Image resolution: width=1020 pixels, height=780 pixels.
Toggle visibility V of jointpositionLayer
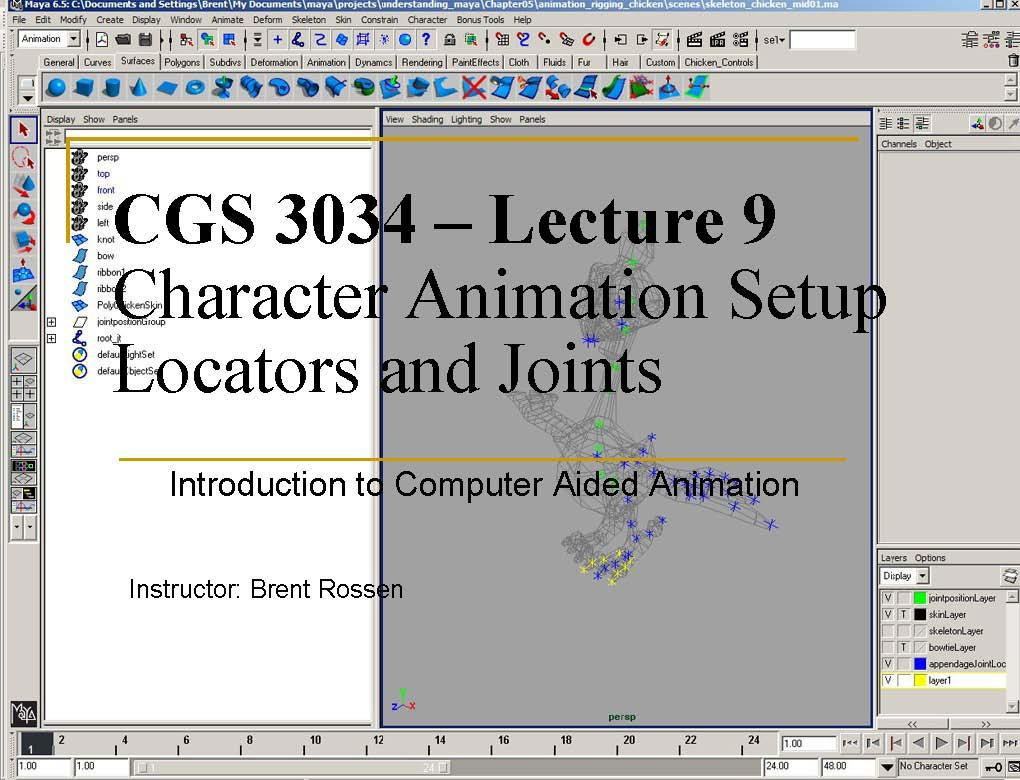tap(887, 598)
